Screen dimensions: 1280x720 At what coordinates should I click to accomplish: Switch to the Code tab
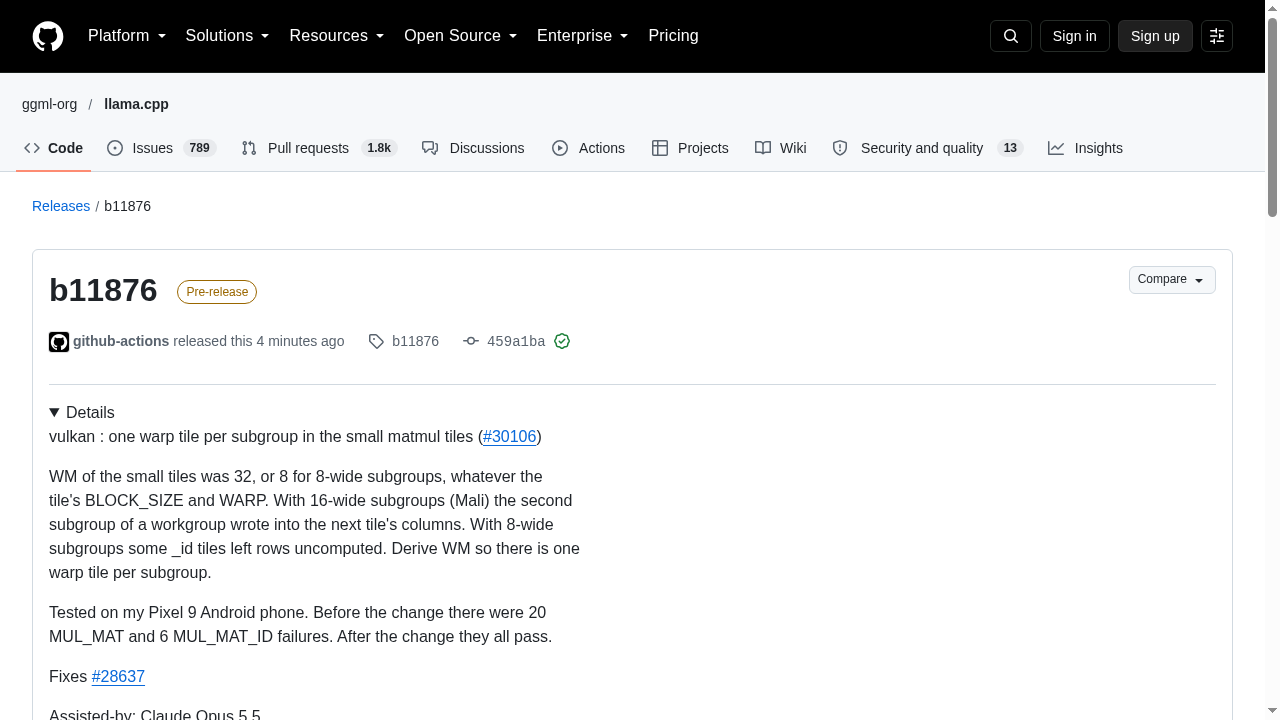click(54, 148)
